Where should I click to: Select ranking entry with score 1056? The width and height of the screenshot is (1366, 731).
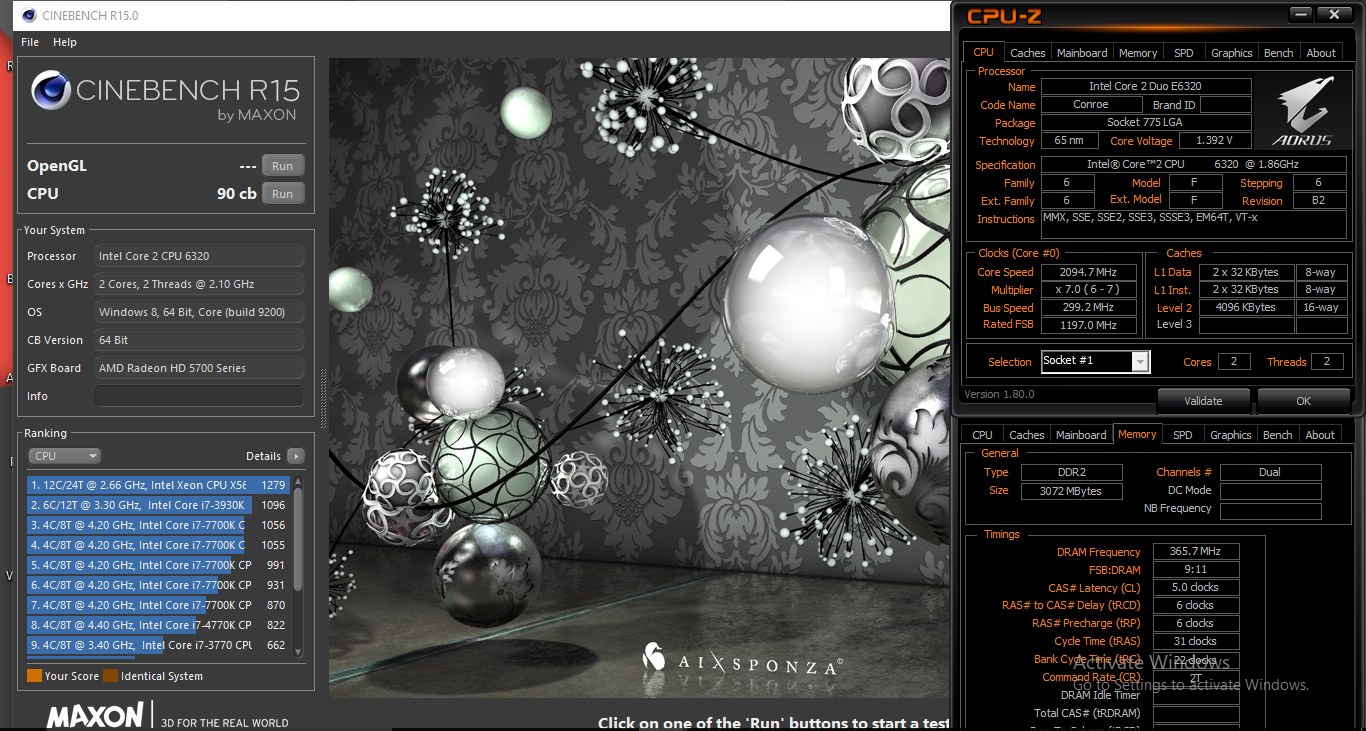click(158, 525)
